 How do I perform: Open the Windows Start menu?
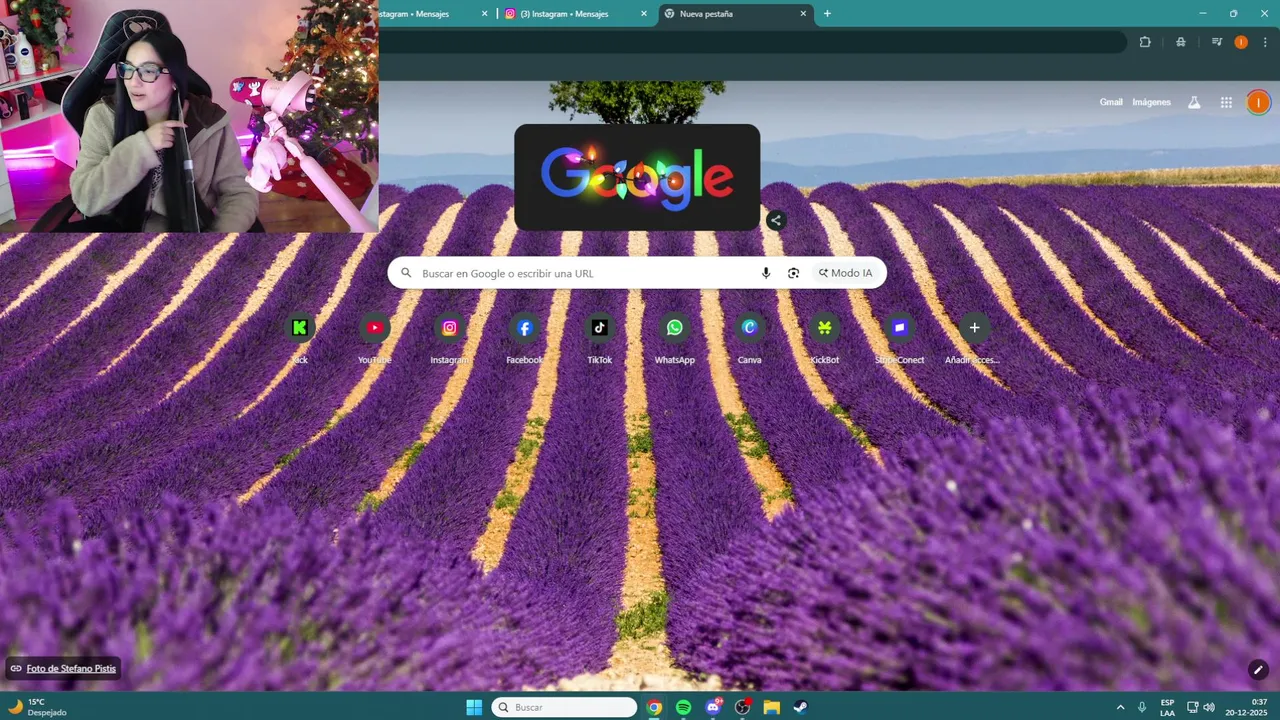(x=474, y=707)
